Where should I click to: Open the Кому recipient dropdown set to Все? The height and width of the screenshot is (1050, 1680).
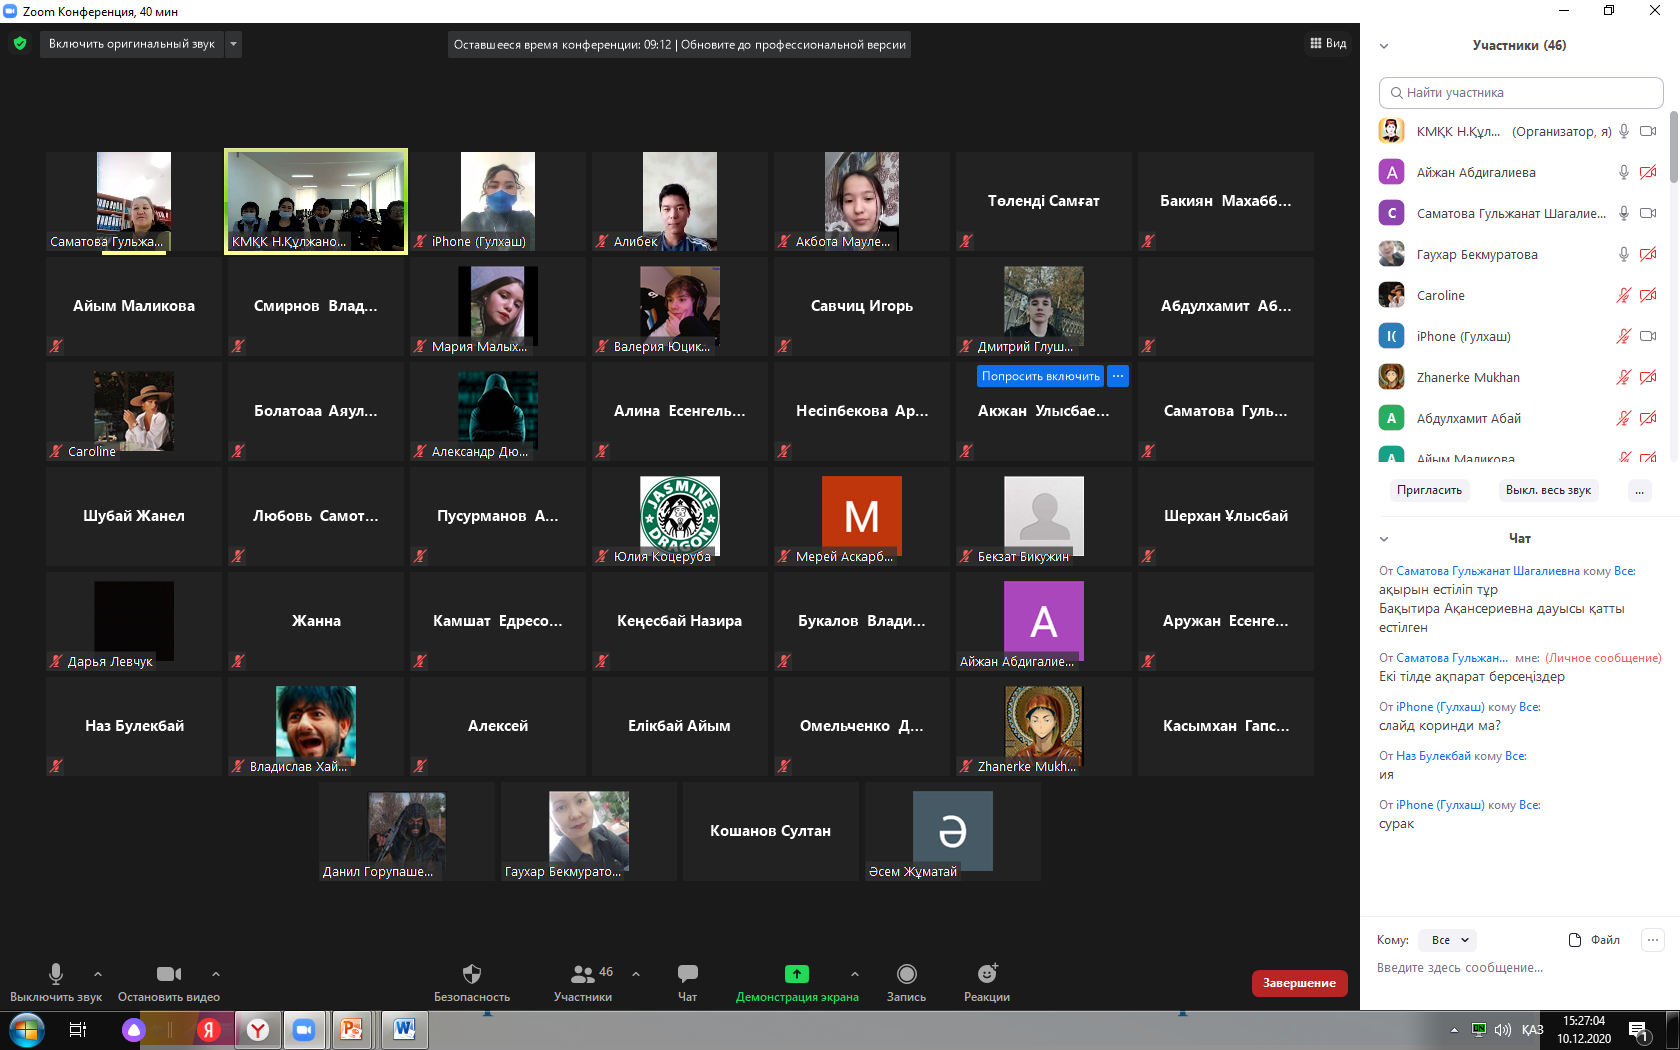1449,940
